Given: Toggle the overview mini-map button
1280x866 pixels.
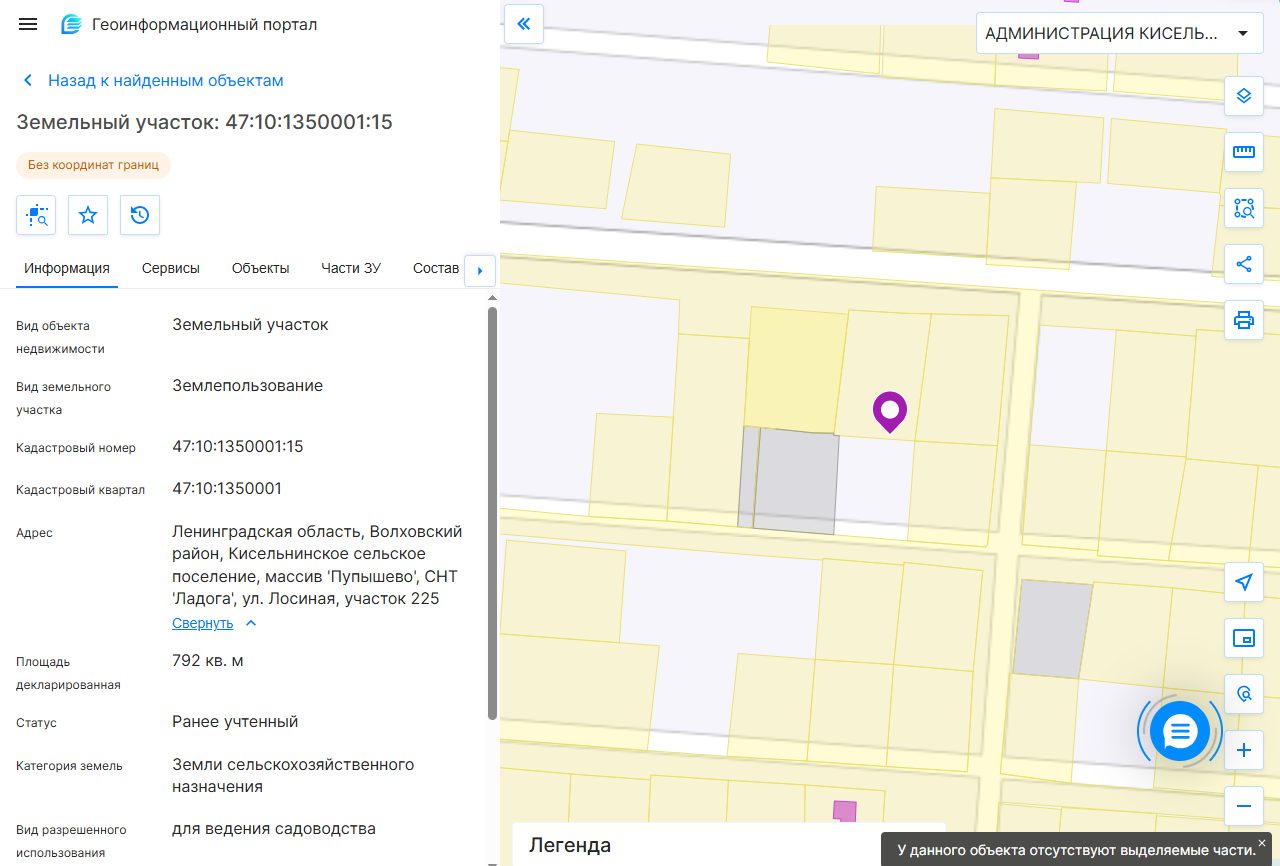Looking at the screenshot, I should point(1244,638).
